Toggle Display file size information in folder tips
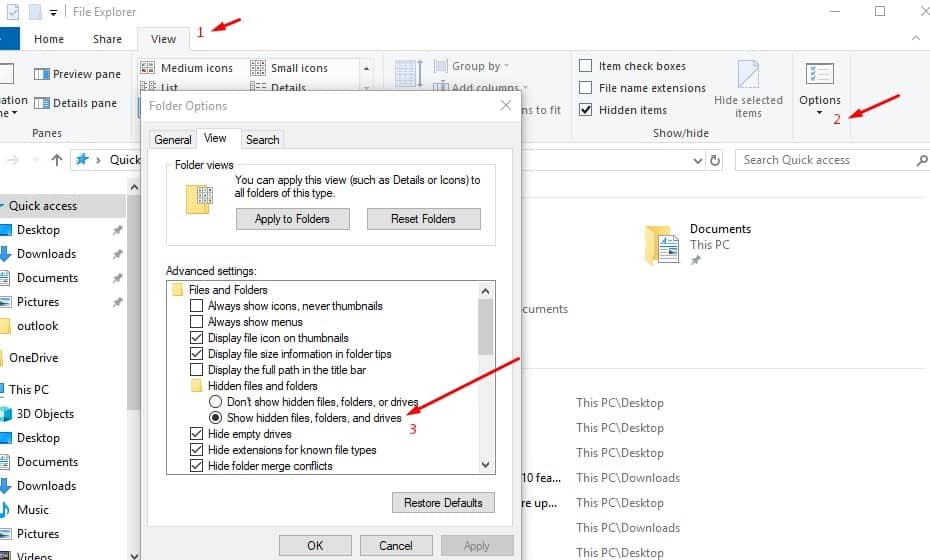Image resolution: width=930 pixels, height=560 pixels. [196, 354]
